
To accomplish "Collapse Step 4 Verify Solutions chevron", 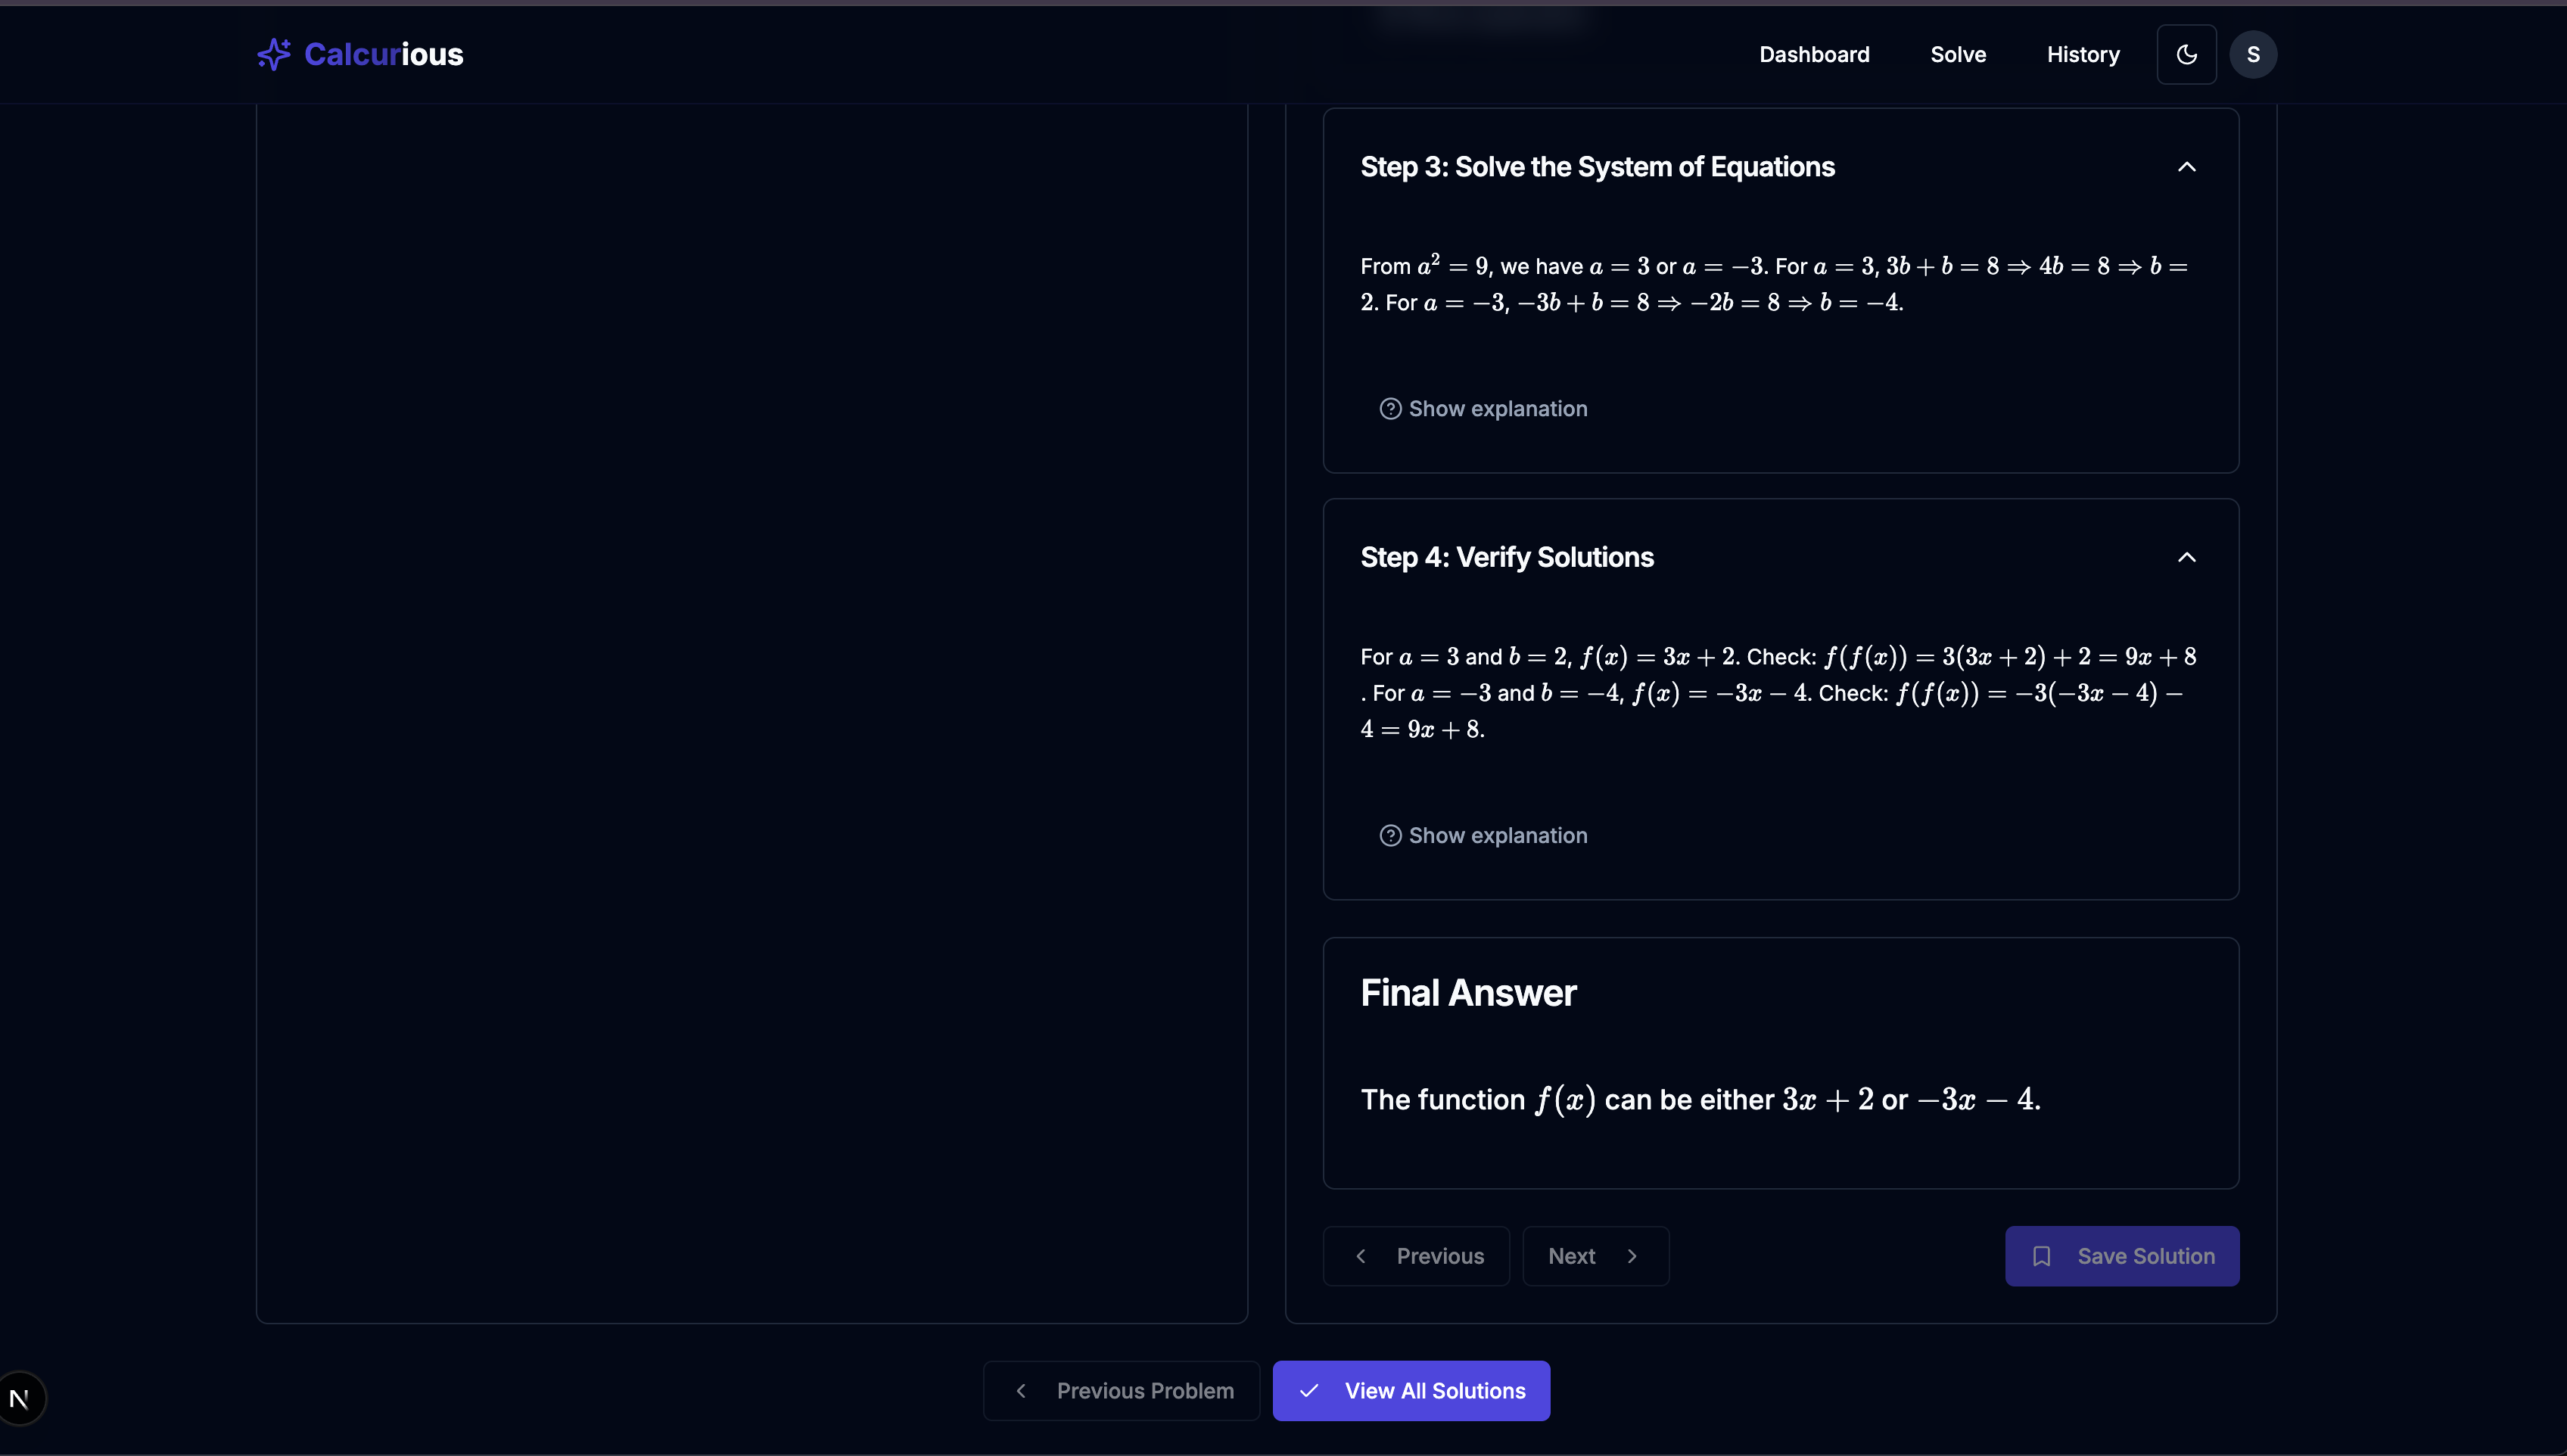I will [x=2186, y=557].
